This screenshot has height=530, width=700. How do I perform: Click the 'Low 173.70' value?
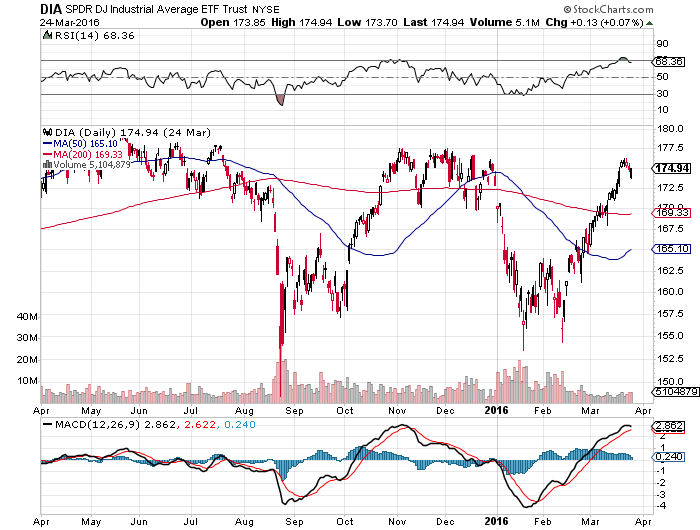pos(367,22)
